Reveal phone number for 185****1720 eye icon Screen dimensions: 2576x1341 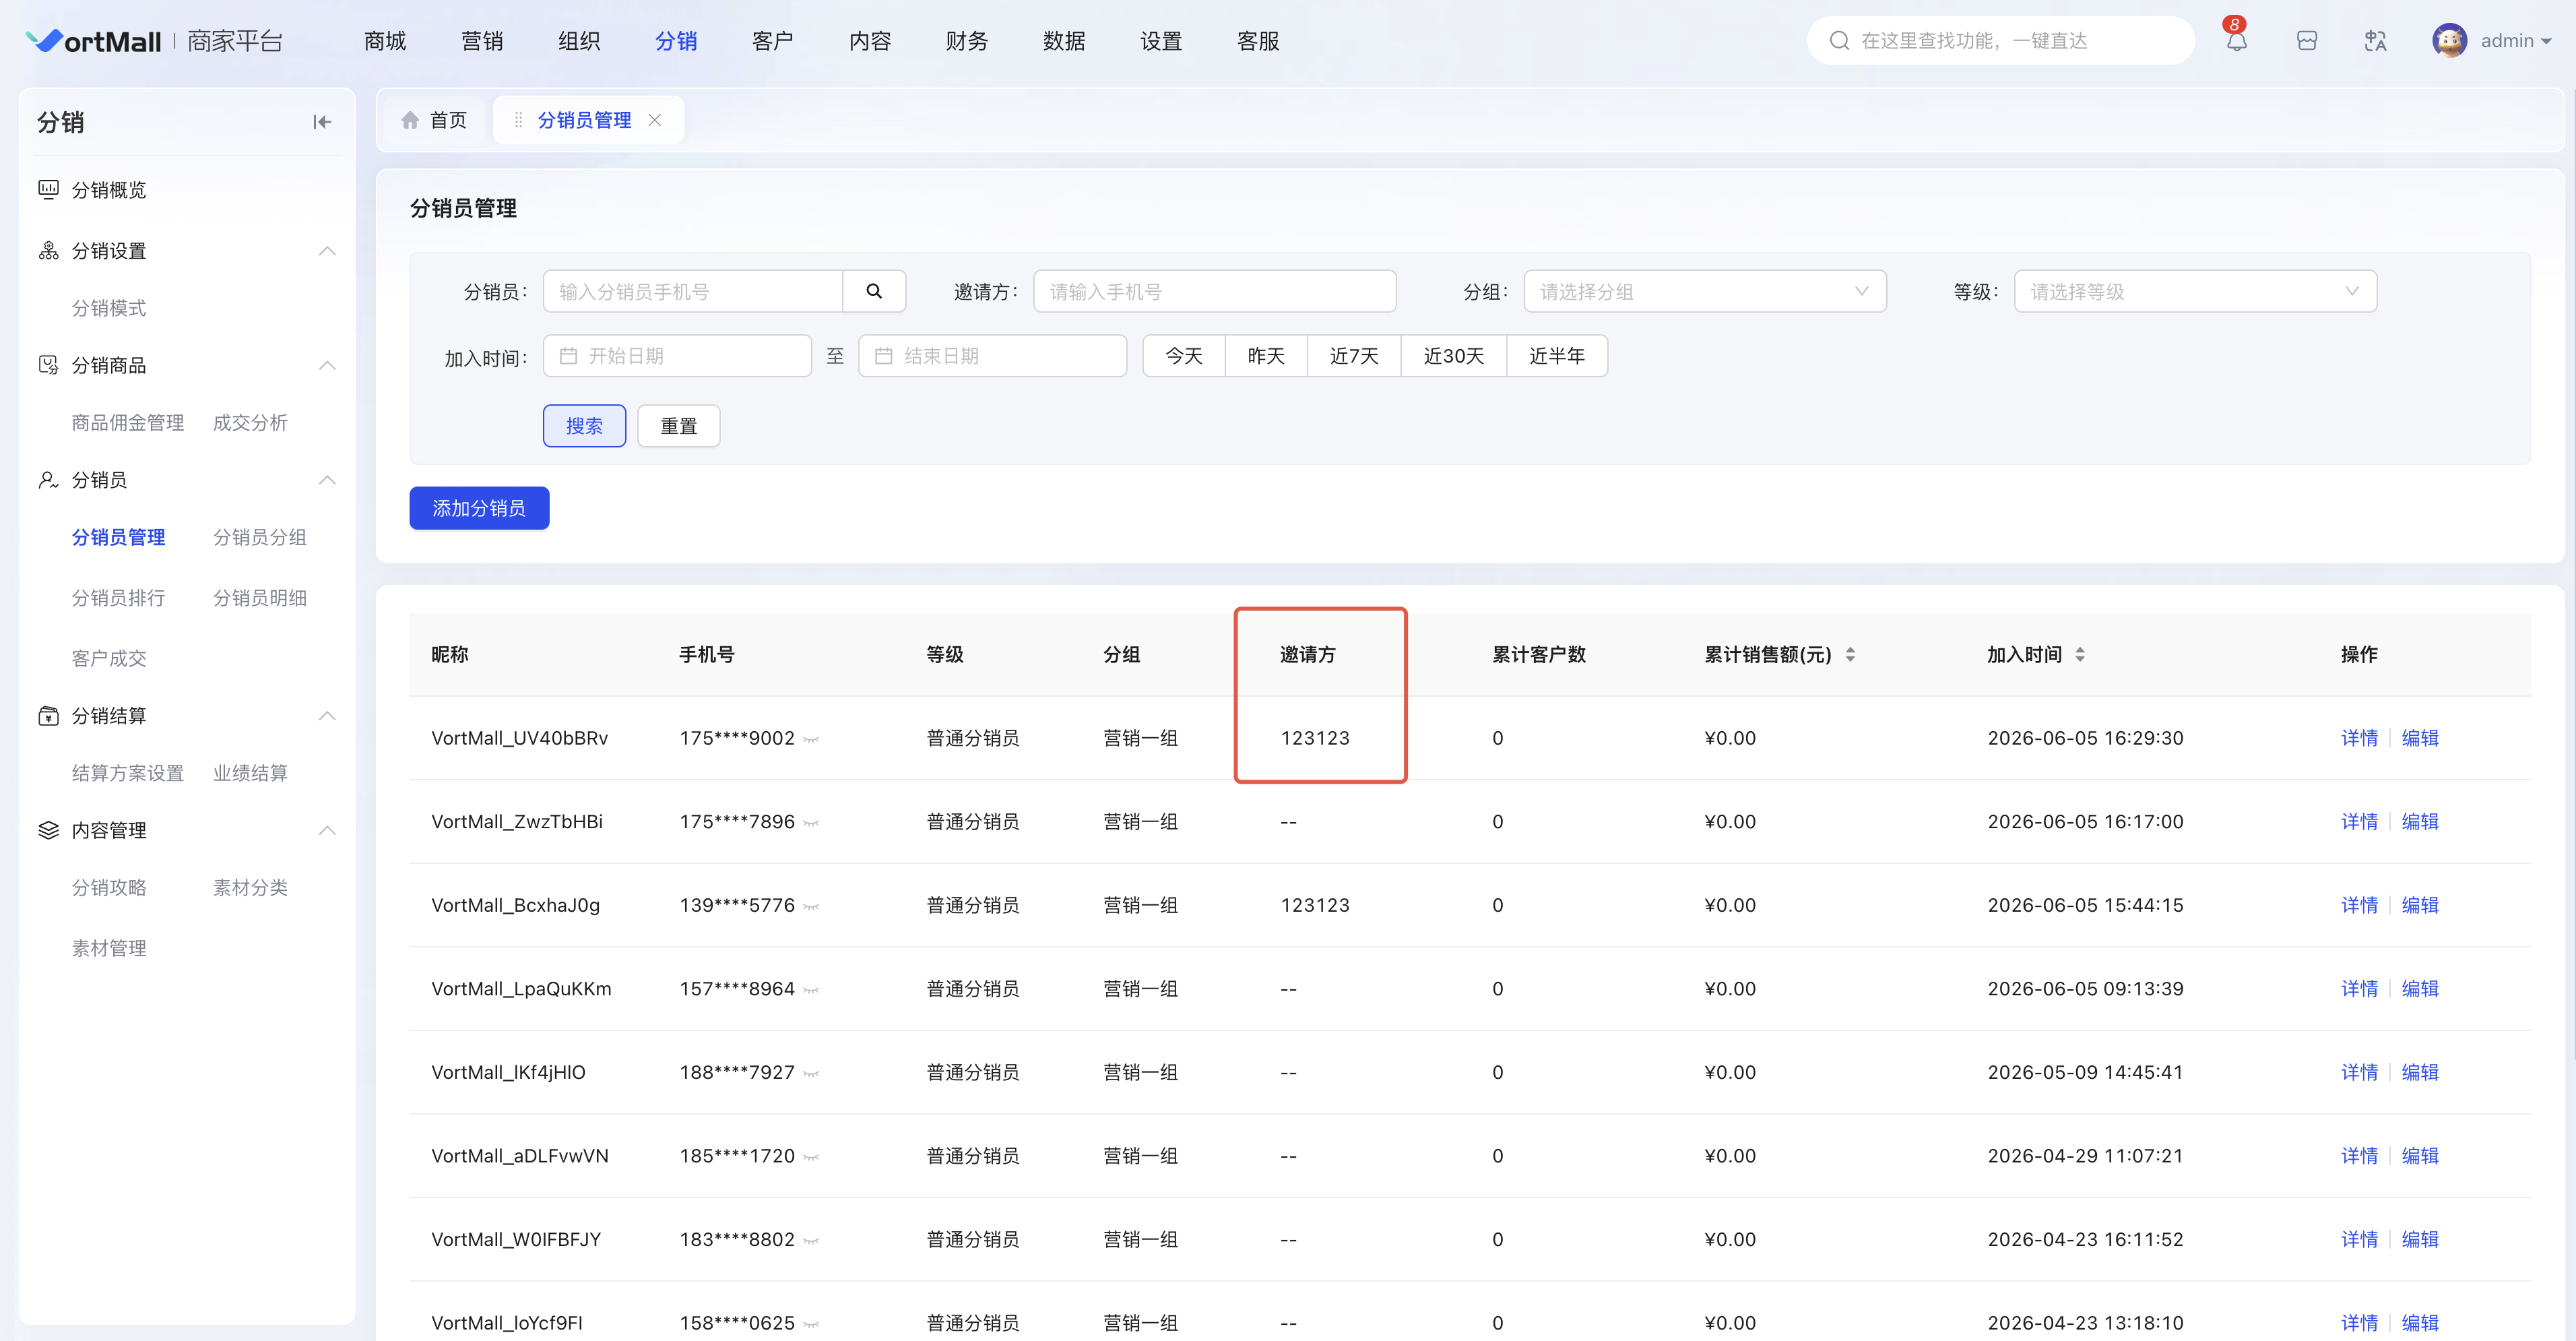pyautogui.click(x=811, y=1158)
